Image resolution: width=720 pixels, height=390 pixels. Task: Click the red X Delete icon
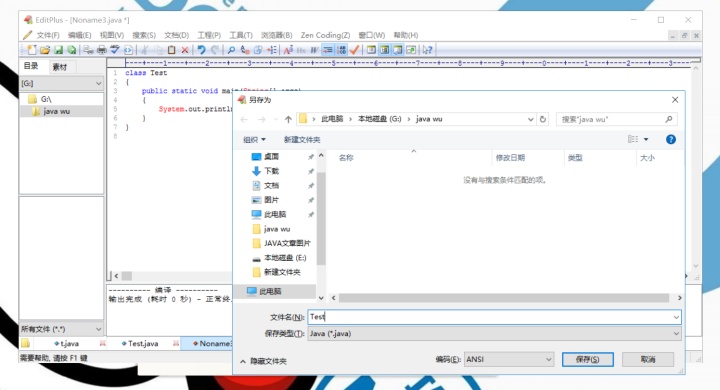pos(185,50)
